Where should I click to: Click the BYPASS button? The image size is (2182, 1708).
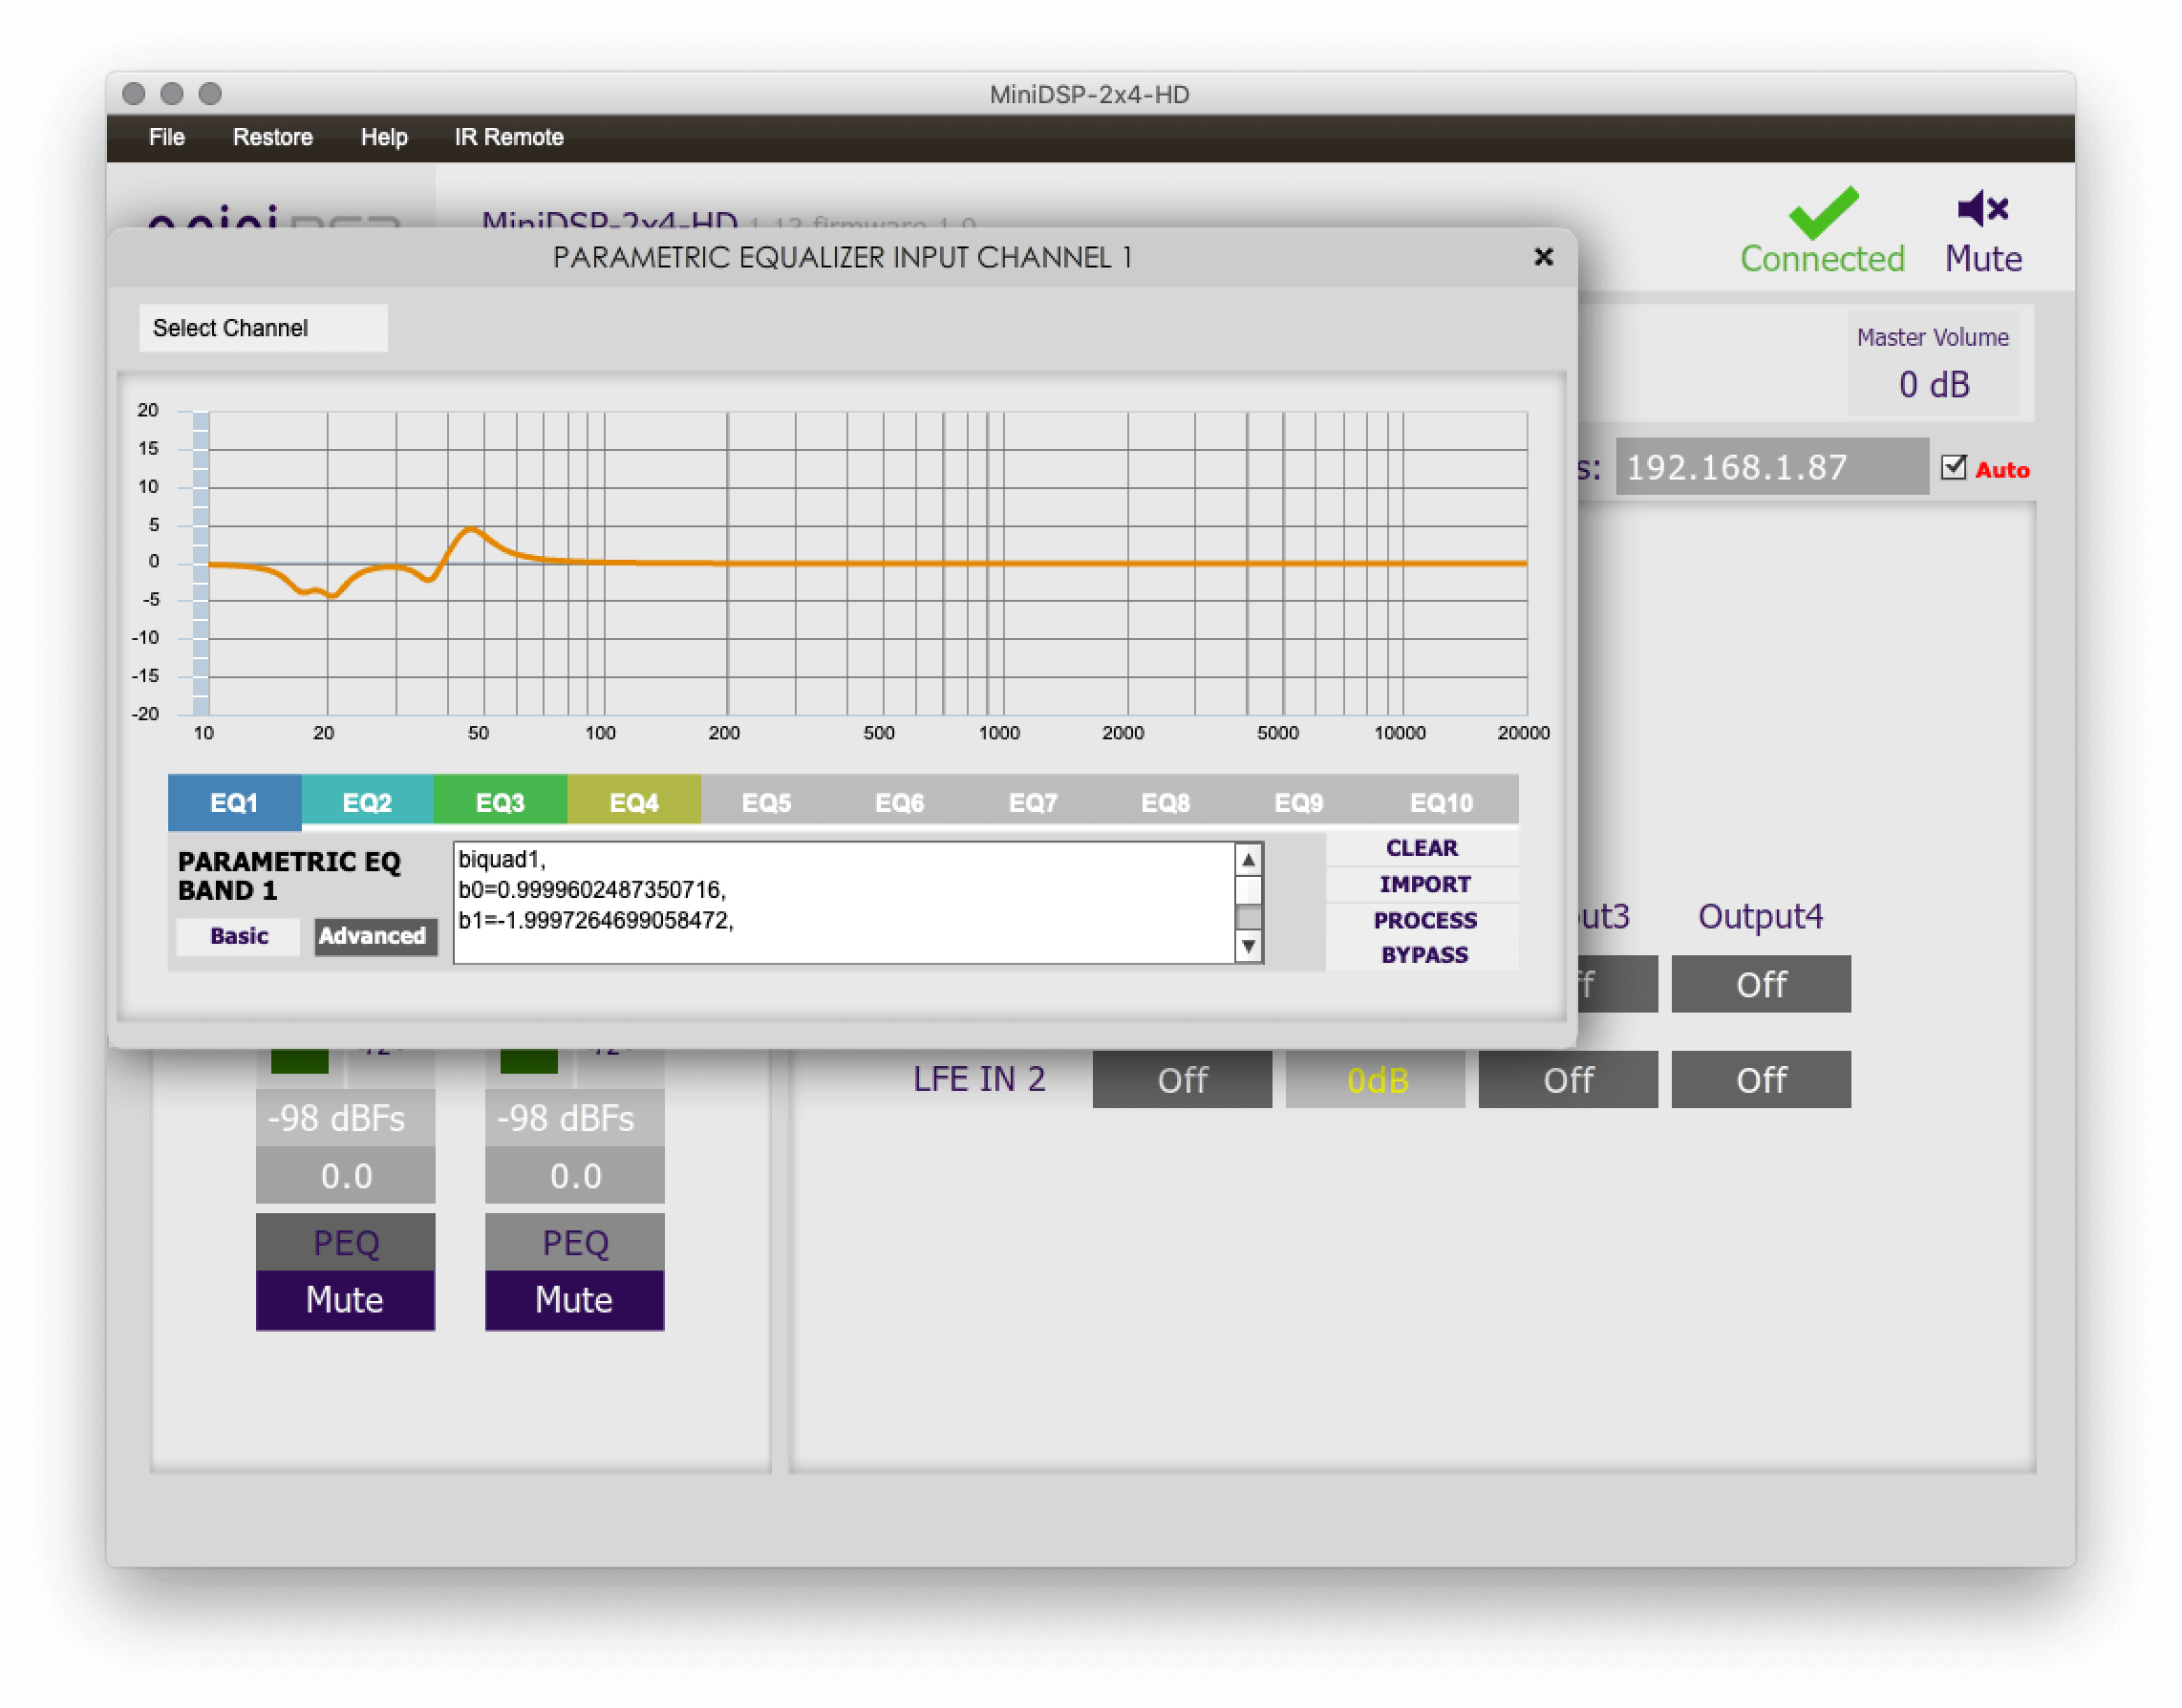[1424, 955]
